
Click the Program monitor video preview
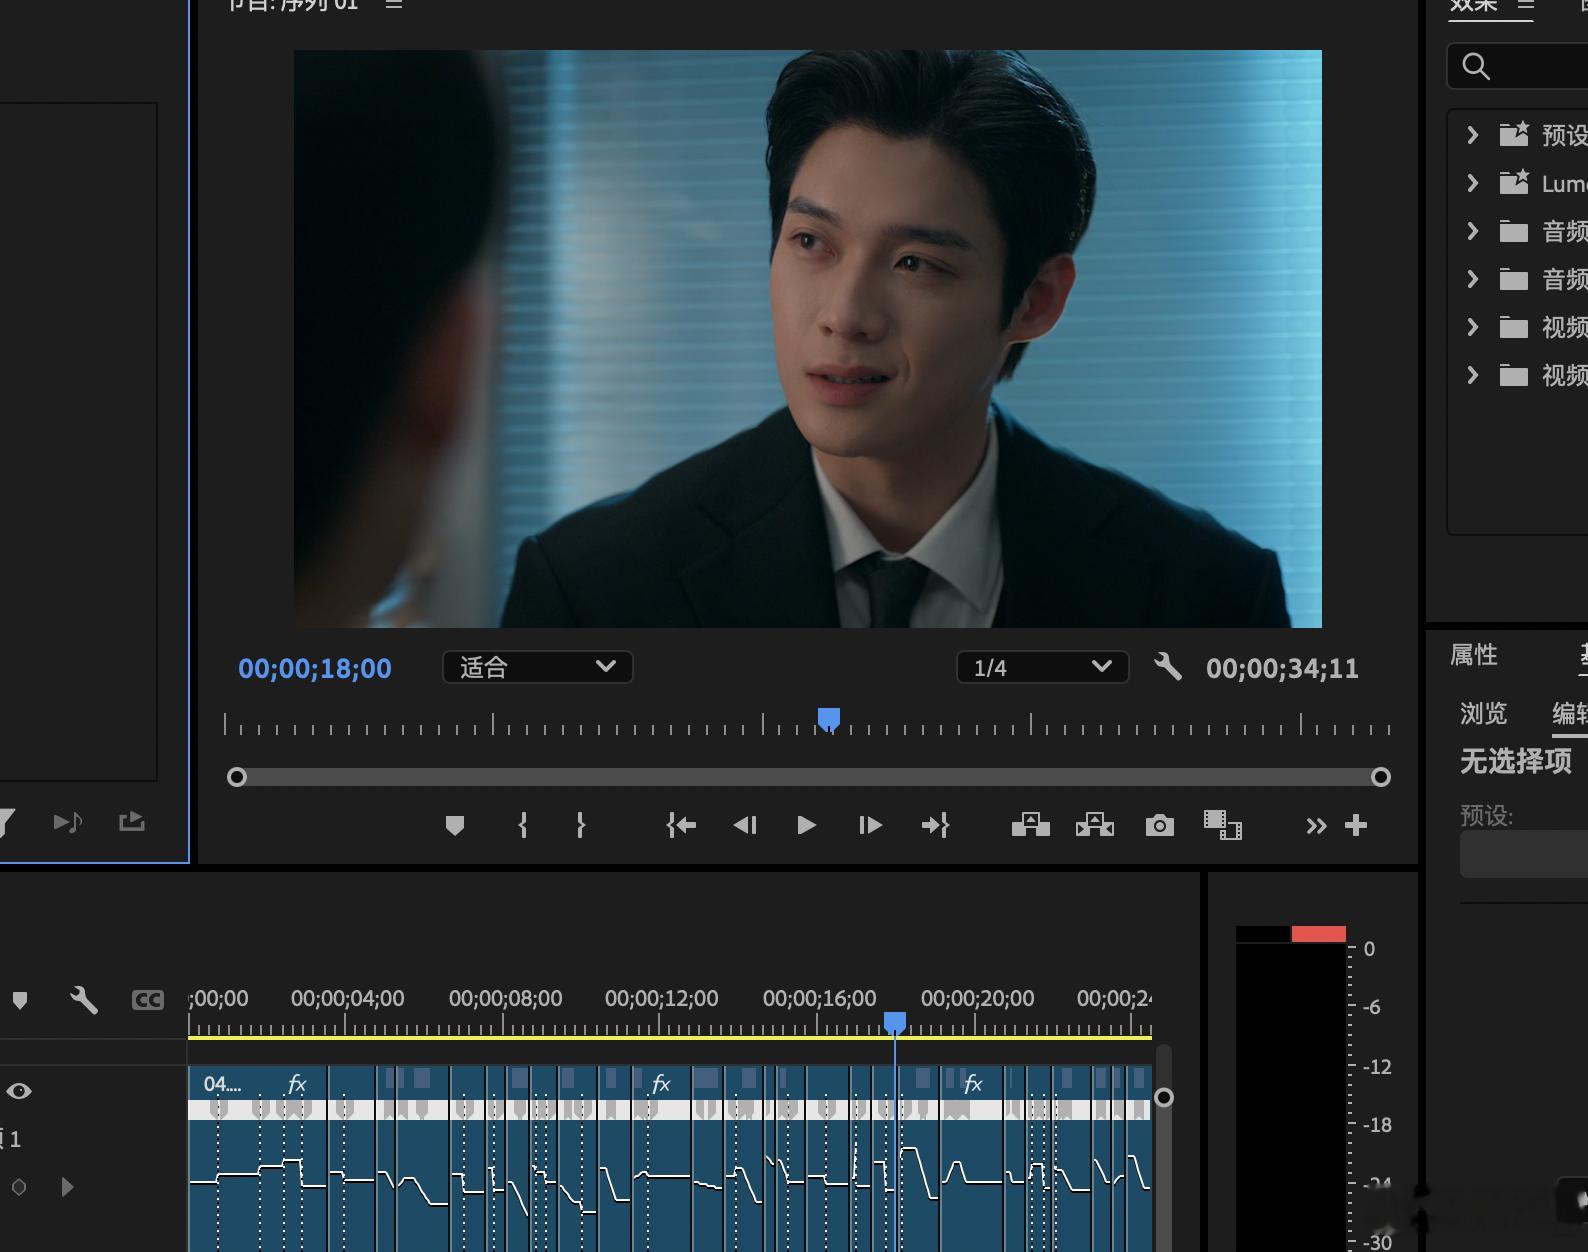[x=808, y=339]
